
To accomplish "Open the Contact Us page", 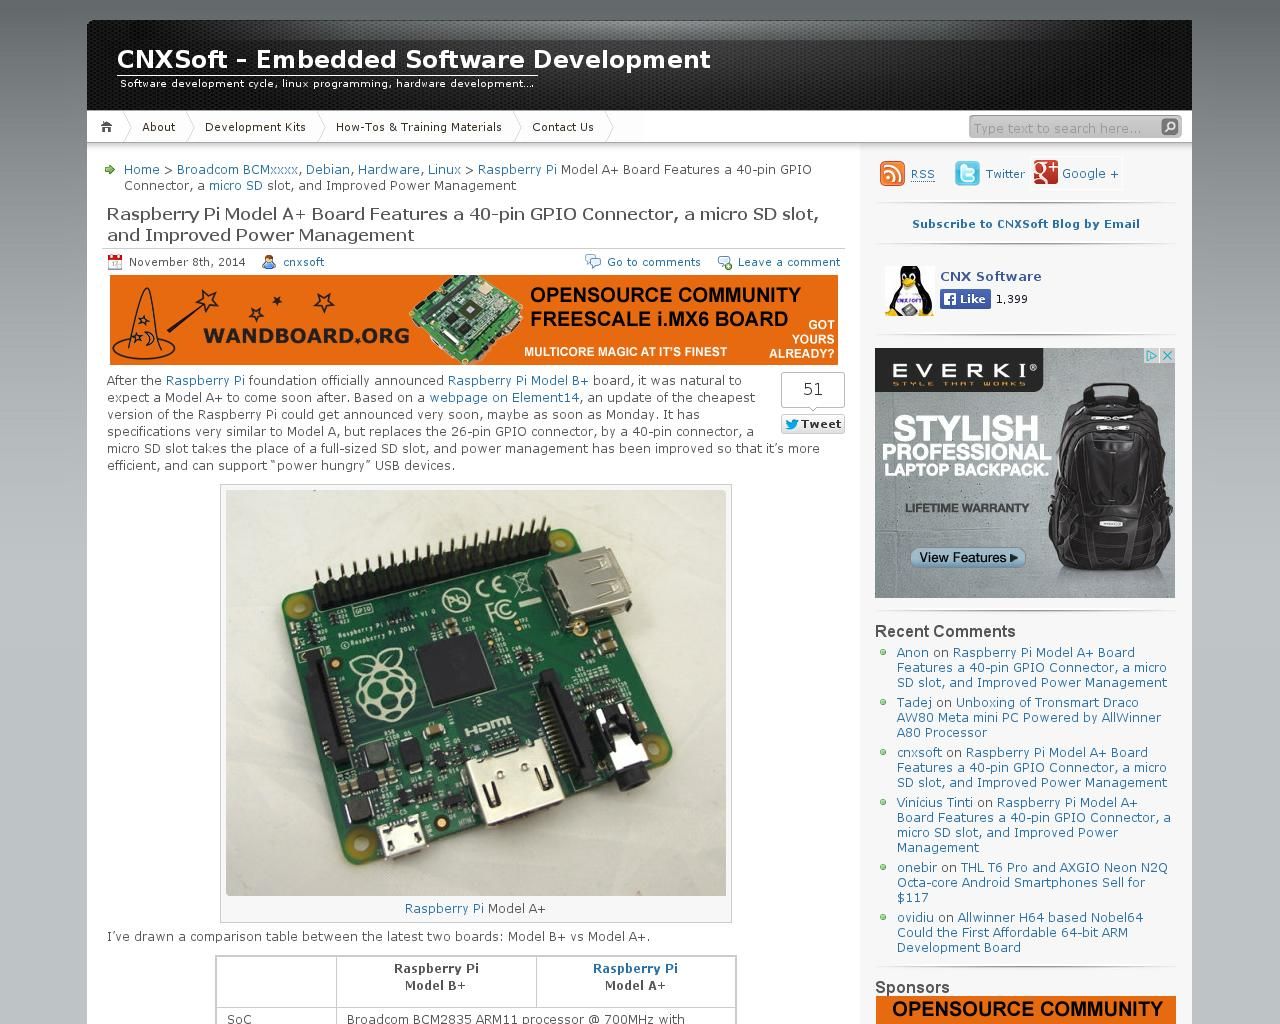I will point(563,127).
